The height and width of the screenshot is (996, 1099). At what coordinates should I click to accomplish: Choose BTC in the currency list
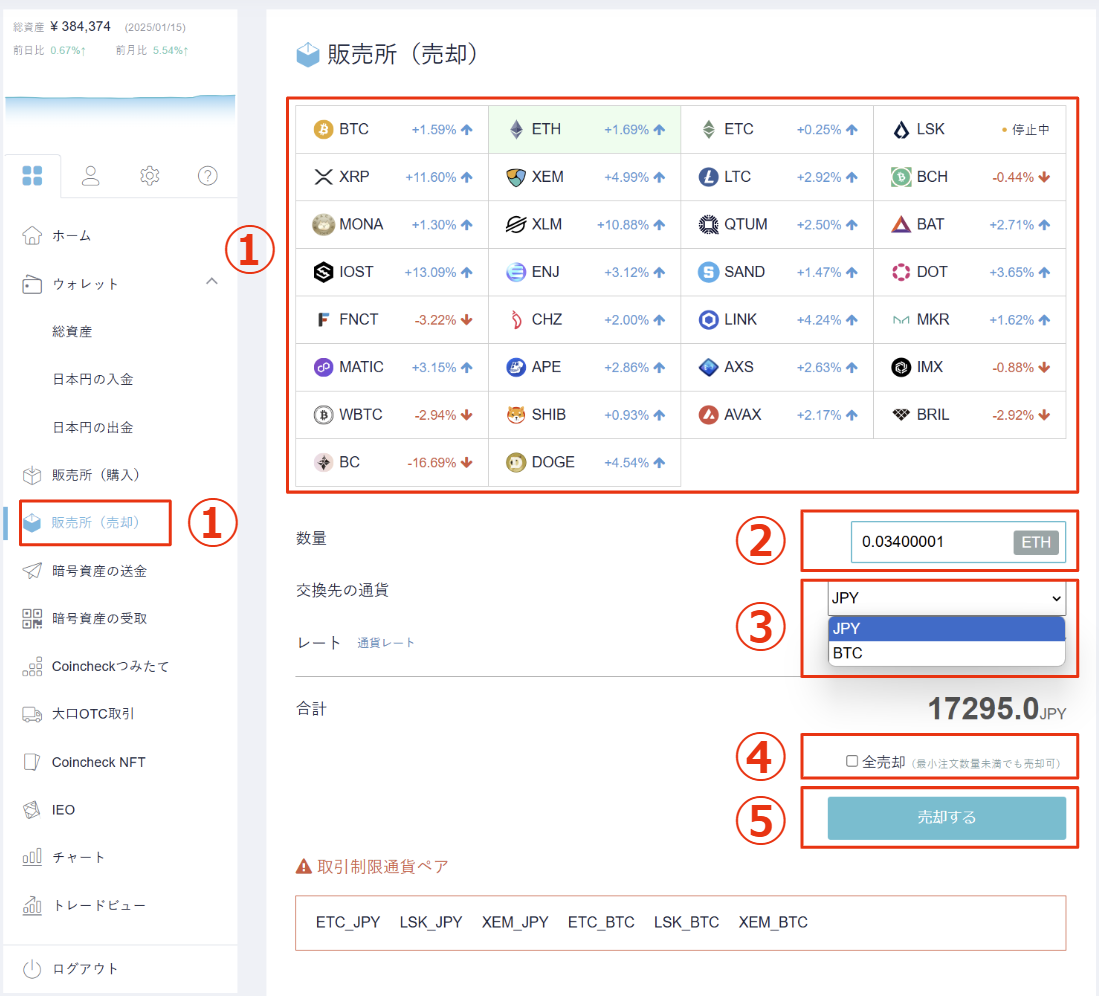coord(946,653)
